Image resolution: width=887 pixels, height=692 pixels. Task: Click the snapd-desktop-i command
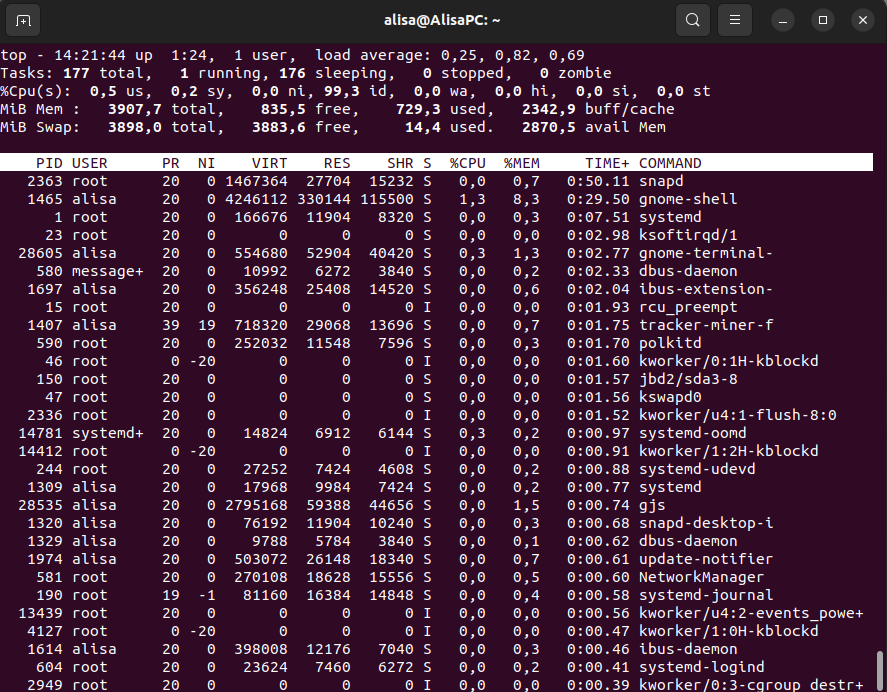pyautogui.click(x=706, y=523)
